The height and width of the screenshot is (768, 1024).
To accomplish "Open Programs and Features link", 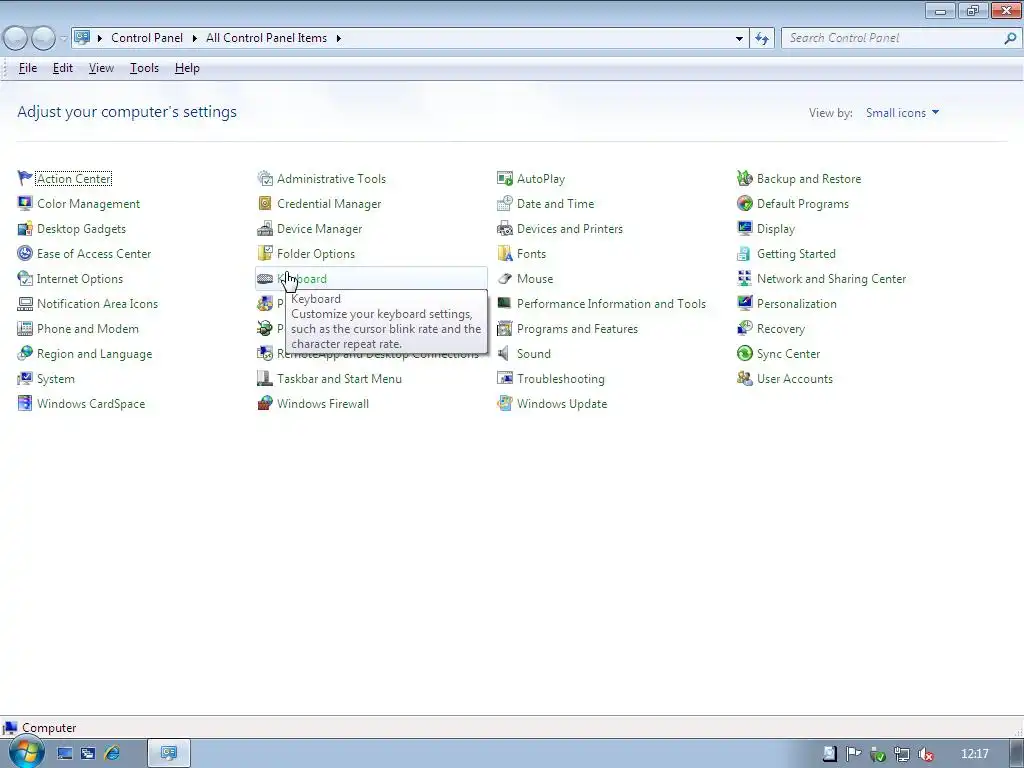I will tap(577, 328).
